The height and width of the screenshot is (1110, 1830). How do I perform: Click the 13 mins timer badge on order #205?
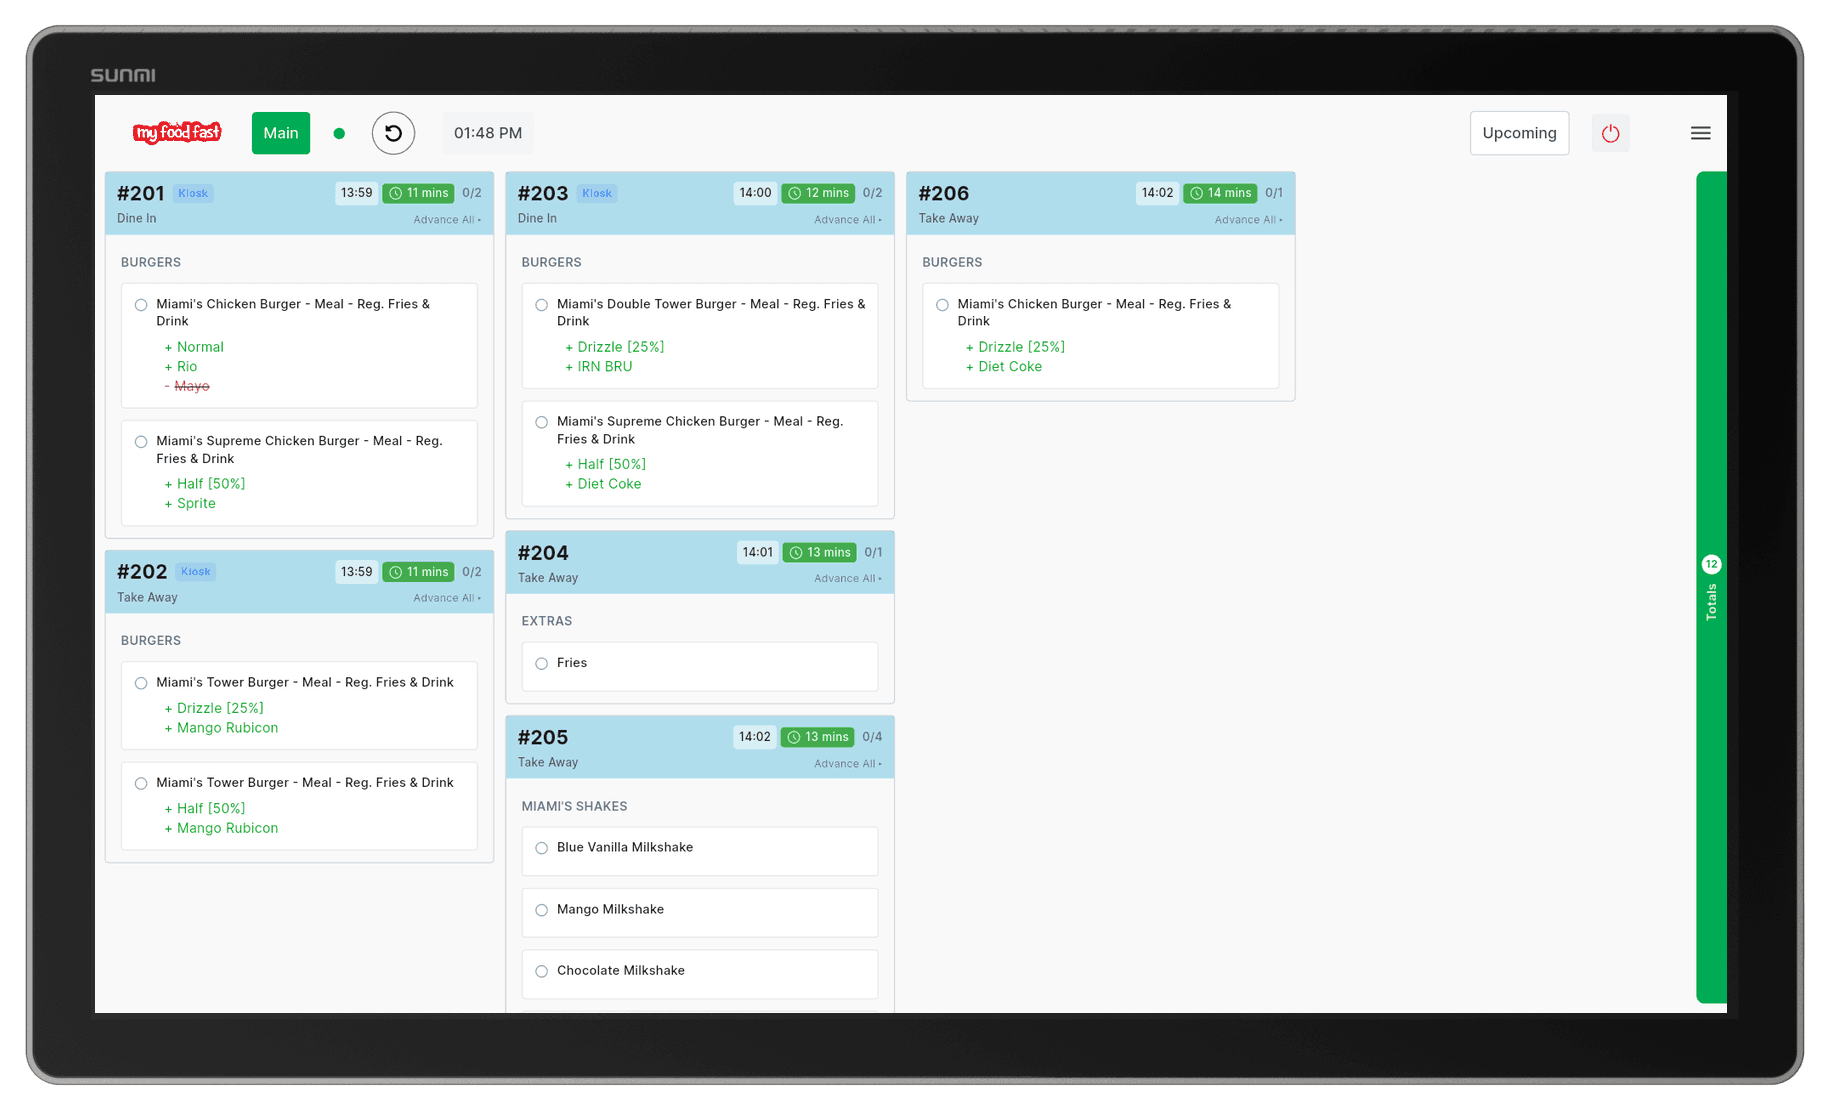tap(818, 737)
